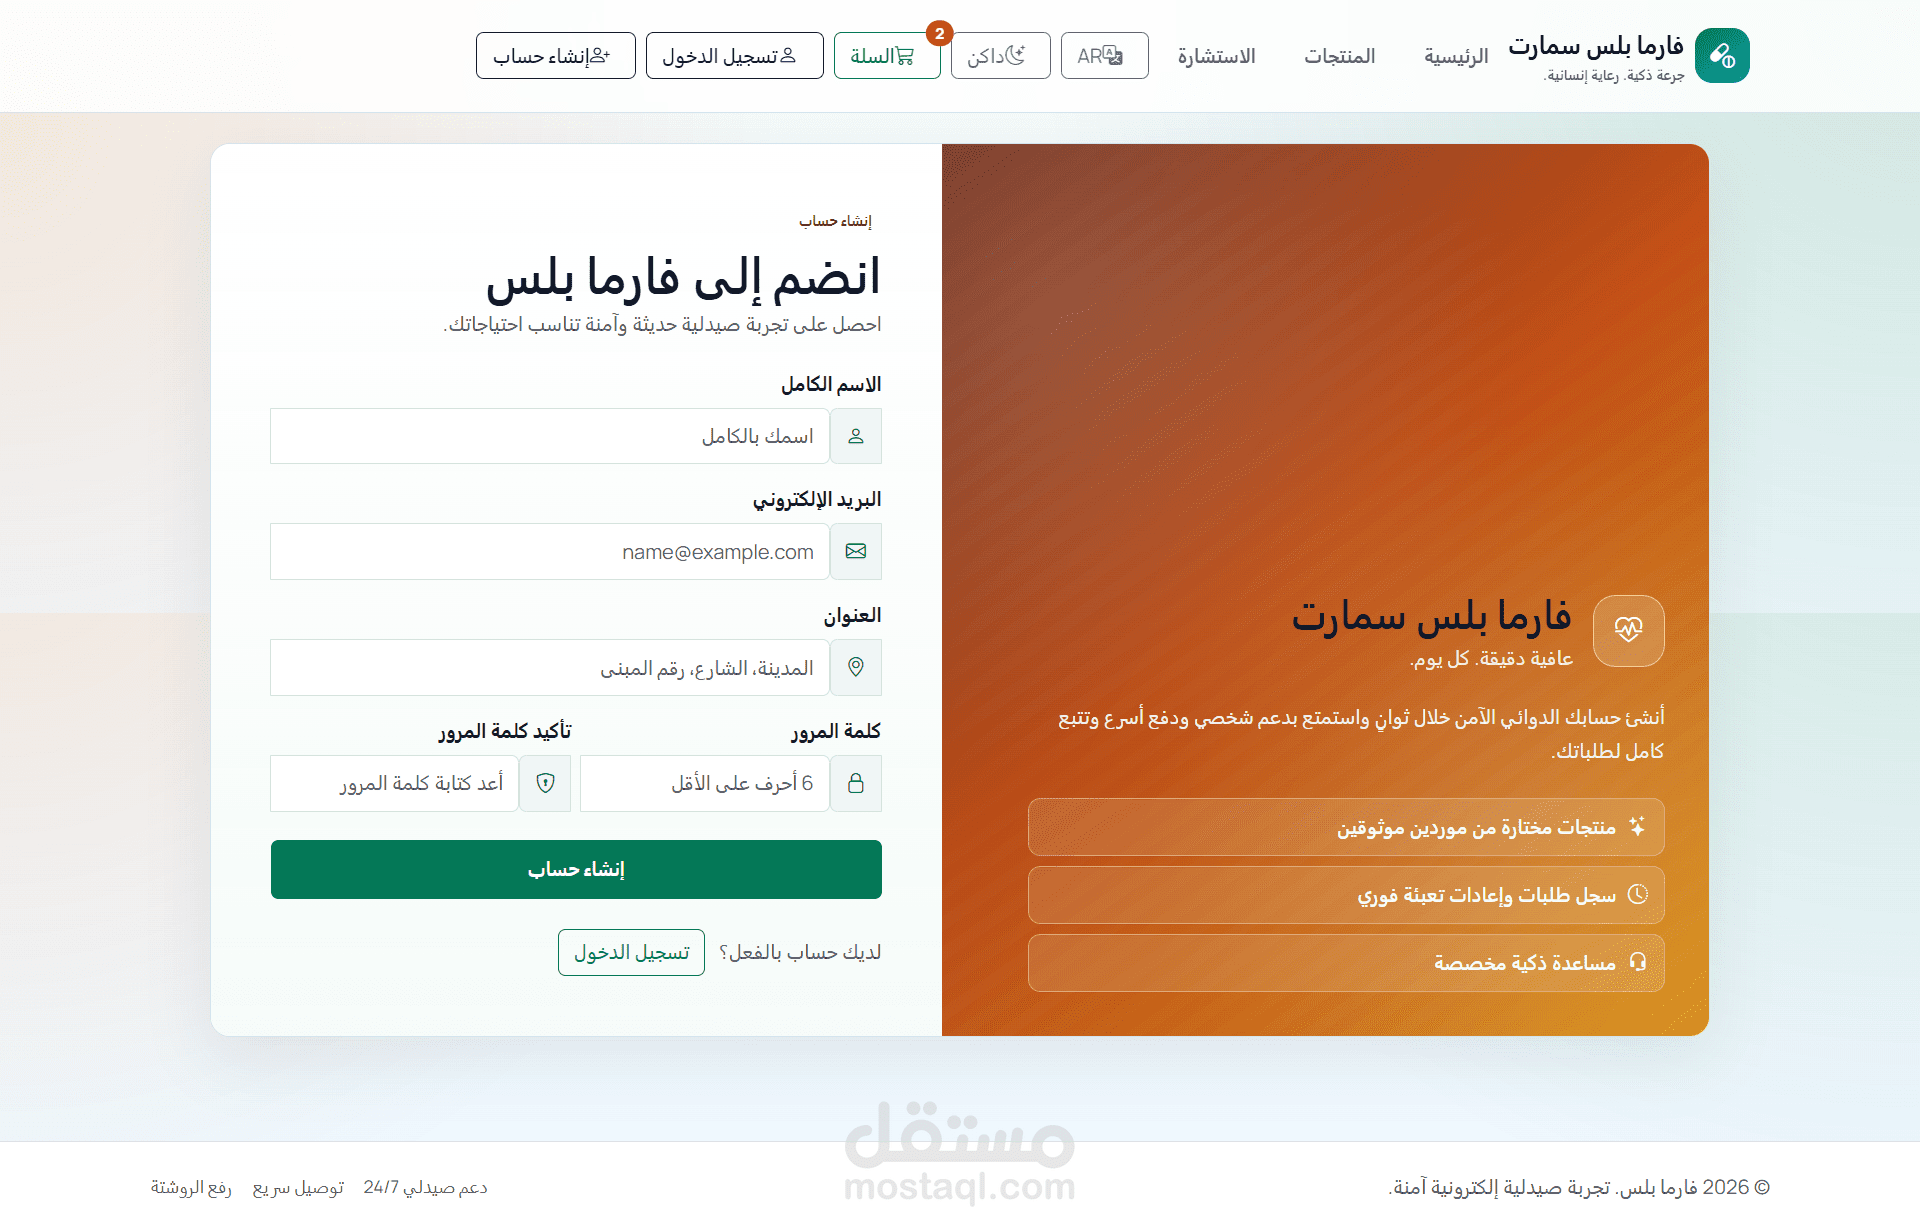The width and height of the screenshot is (1920, 1232).
Task: Click the person icon beside full name field
Action: click(x=856, y=437)
